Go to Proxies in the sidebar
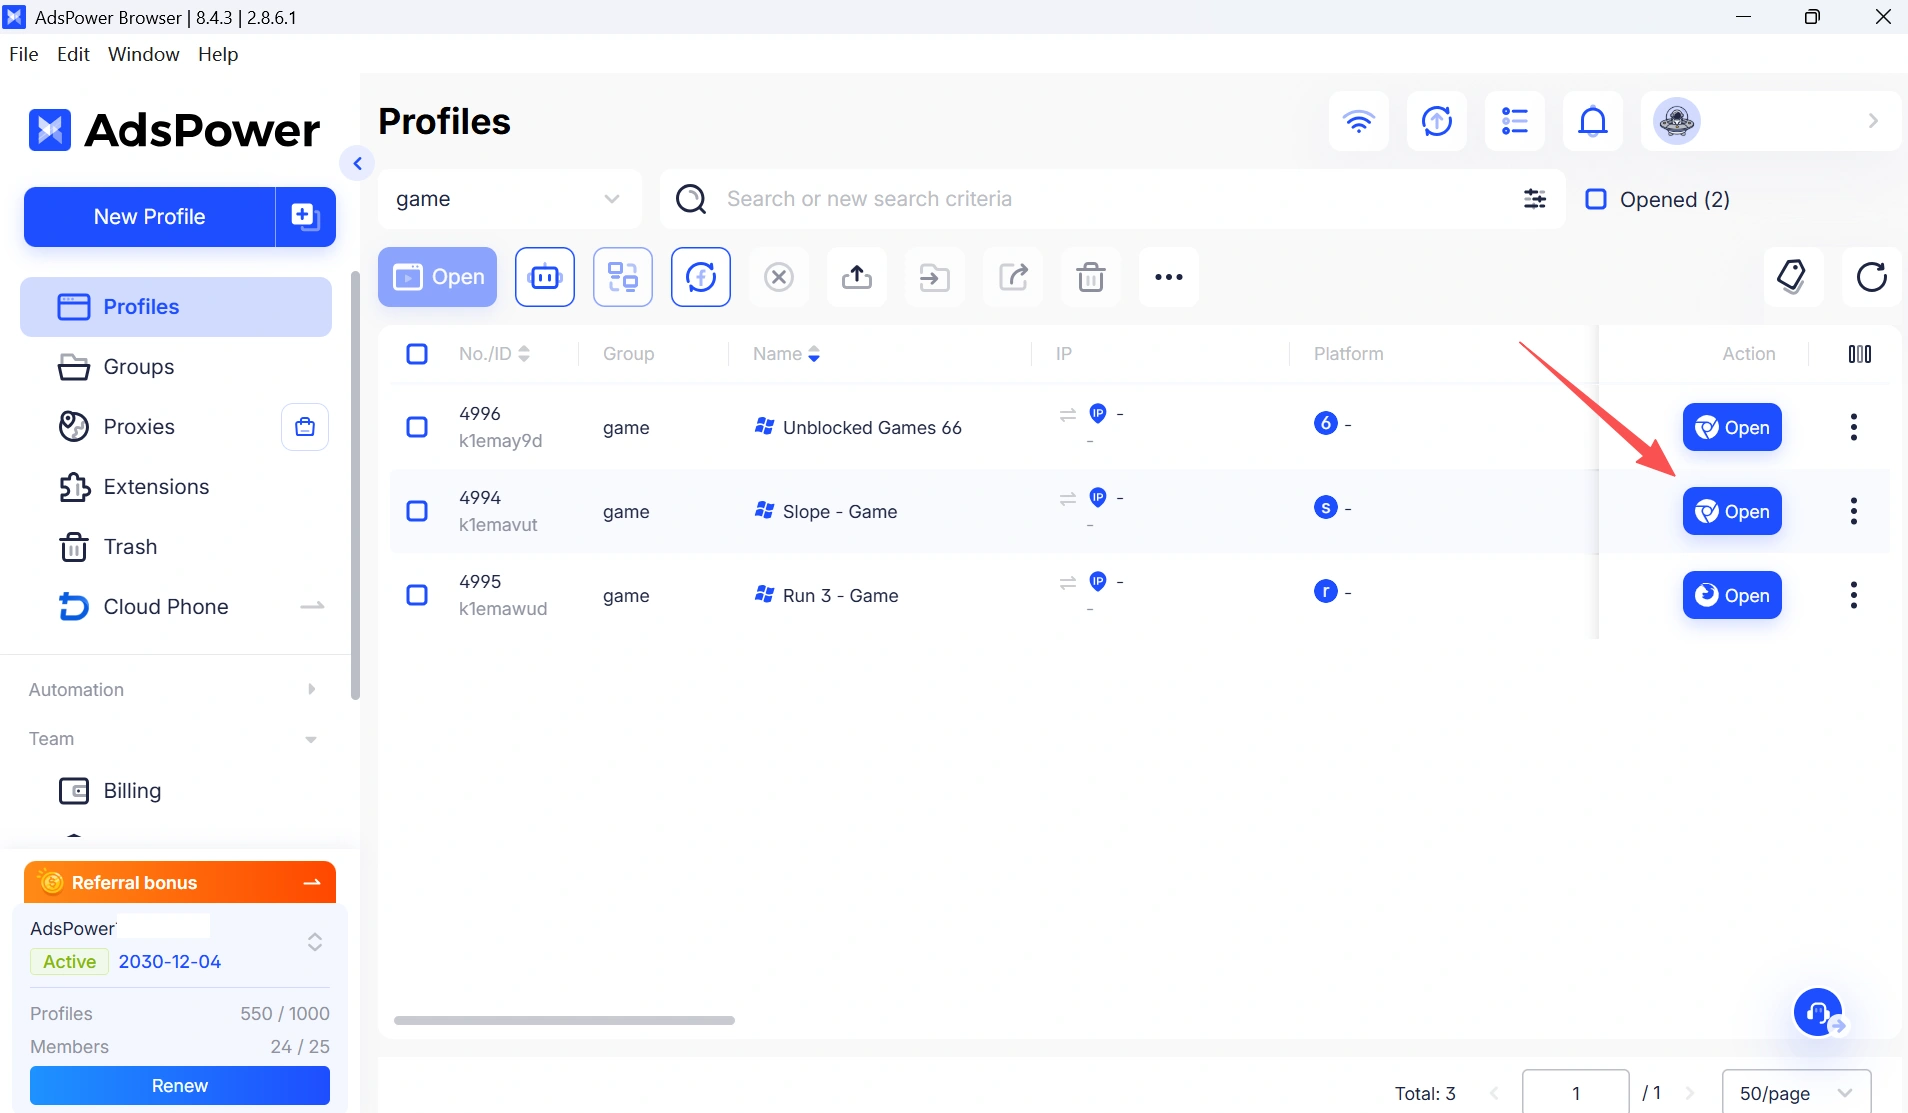The height and width of the screenshot is (1113, 1908). (x=138, y=427)
